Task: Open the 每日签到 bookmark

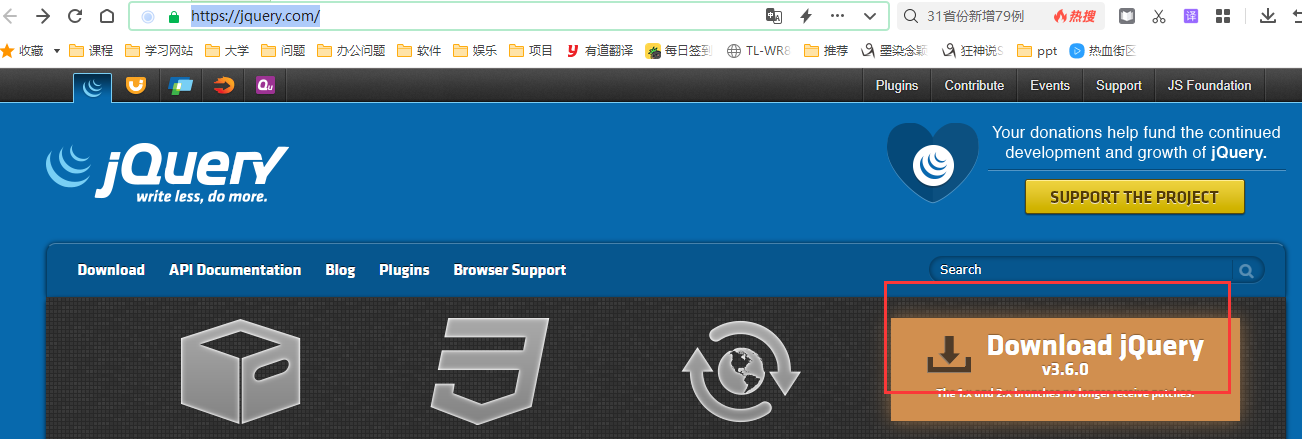Action: tap(680, 50)
